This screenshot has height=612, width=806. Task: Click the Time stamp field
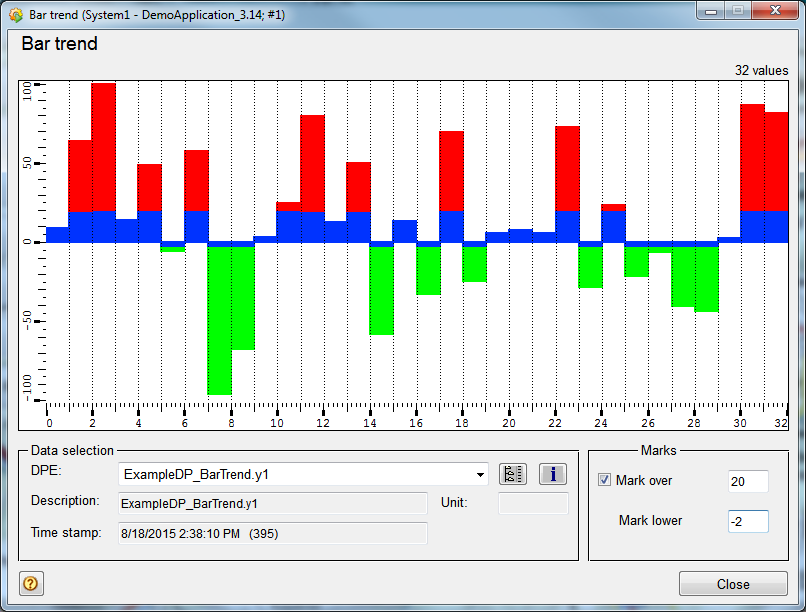click(x=272, y=533)
